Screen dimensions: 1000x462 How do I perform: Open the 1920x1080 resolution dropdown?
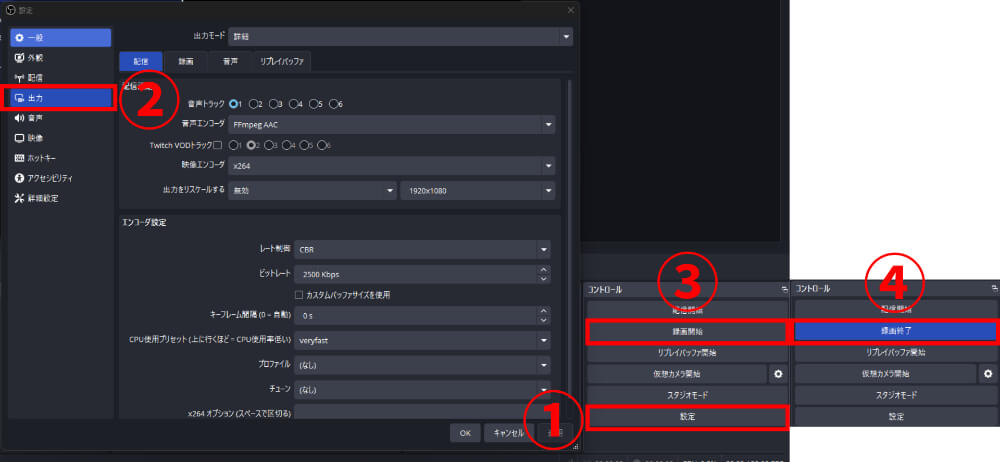pyautogui.click(x=478, y=191)
